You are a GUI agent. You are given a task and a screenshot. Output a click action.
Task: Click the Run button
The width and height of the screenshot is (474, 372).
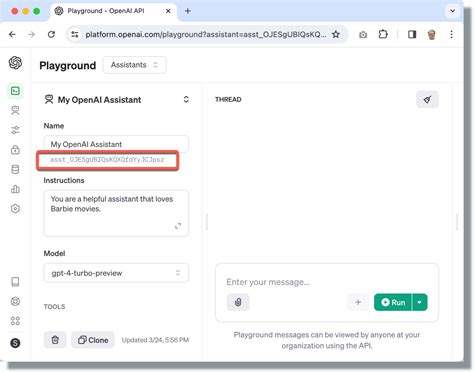pyautogui.click(x=393, y=302)
